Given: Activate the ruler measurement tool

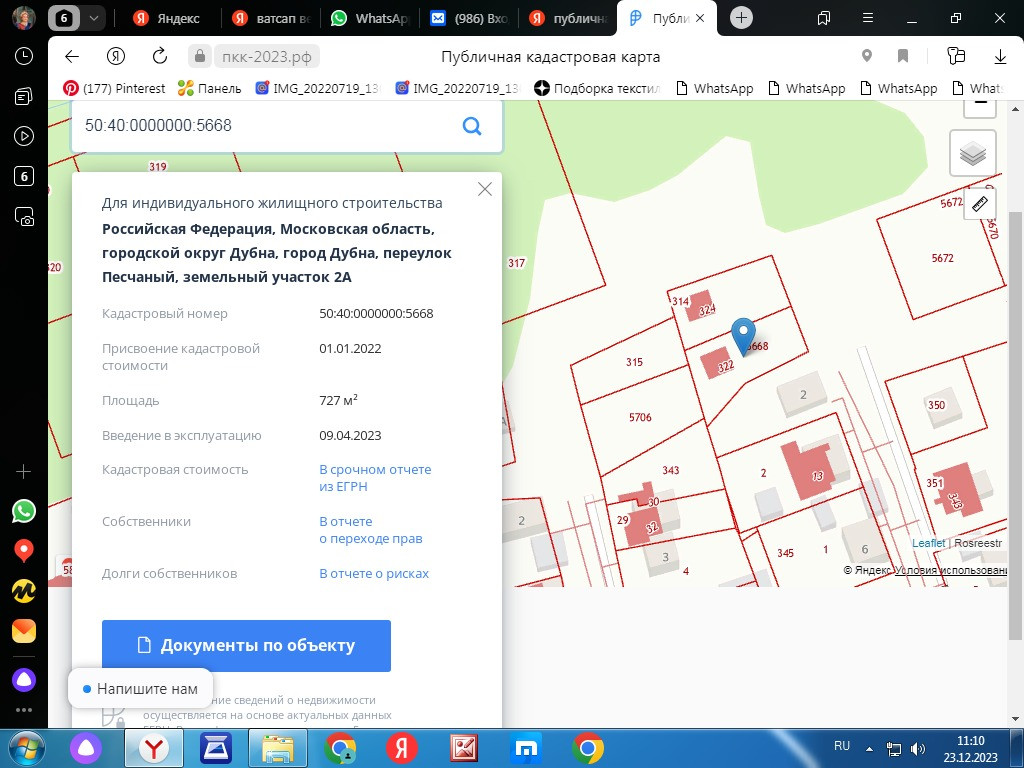Looking at the screenshot, I should click(x=979, y=204).
